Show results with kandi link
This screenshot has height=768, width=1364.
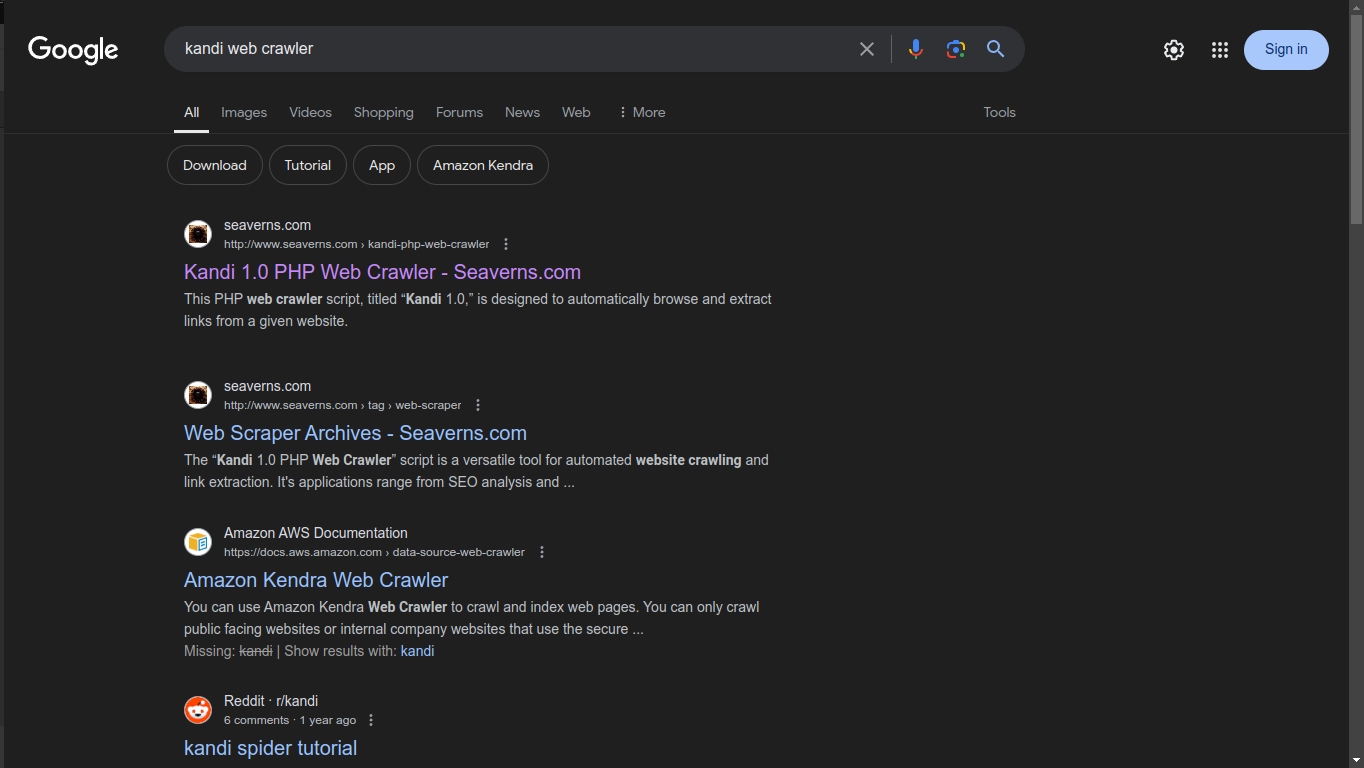[417, 651]
